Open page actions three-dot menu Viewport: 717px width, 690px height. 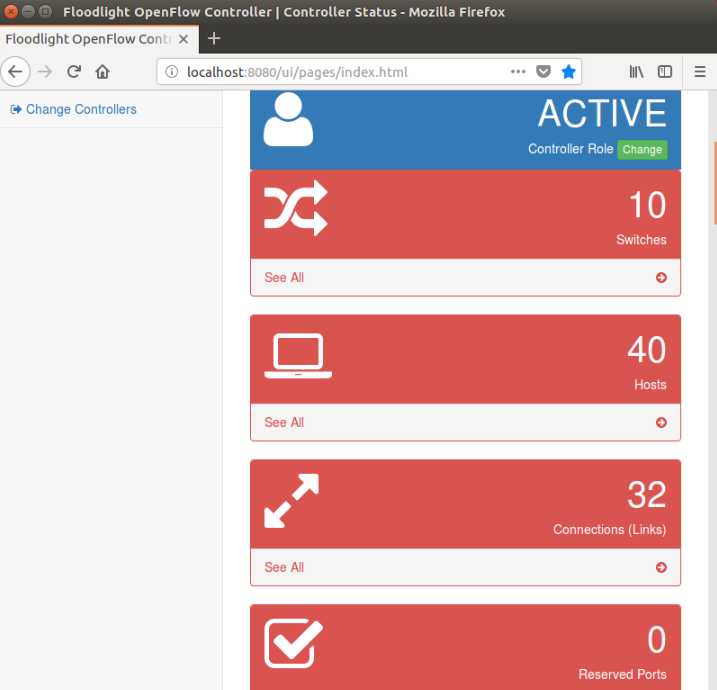point(518,72)
